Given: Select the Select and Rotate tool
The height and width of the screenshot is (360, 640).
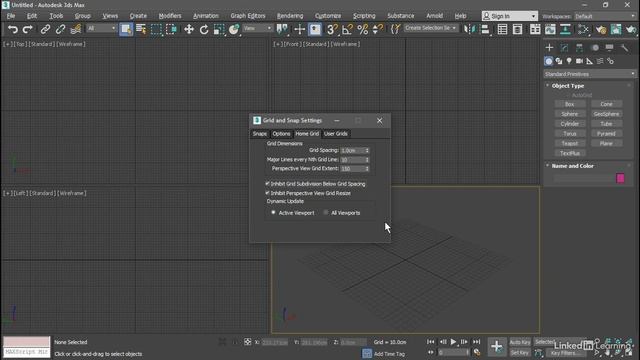Looking at the screenshot, I should coord(204,29).
